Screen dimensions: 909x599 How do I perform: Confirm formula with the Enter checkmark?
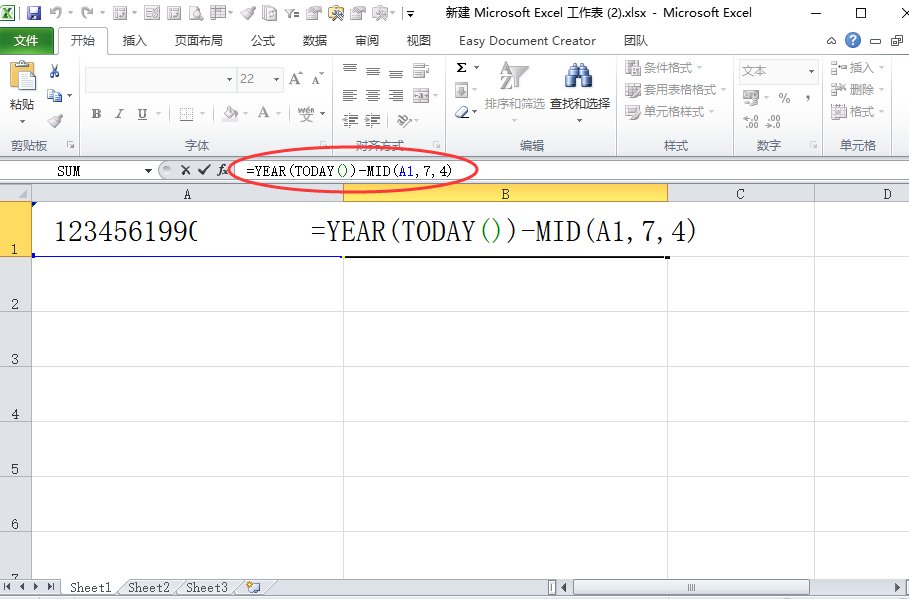pos(204,170)
